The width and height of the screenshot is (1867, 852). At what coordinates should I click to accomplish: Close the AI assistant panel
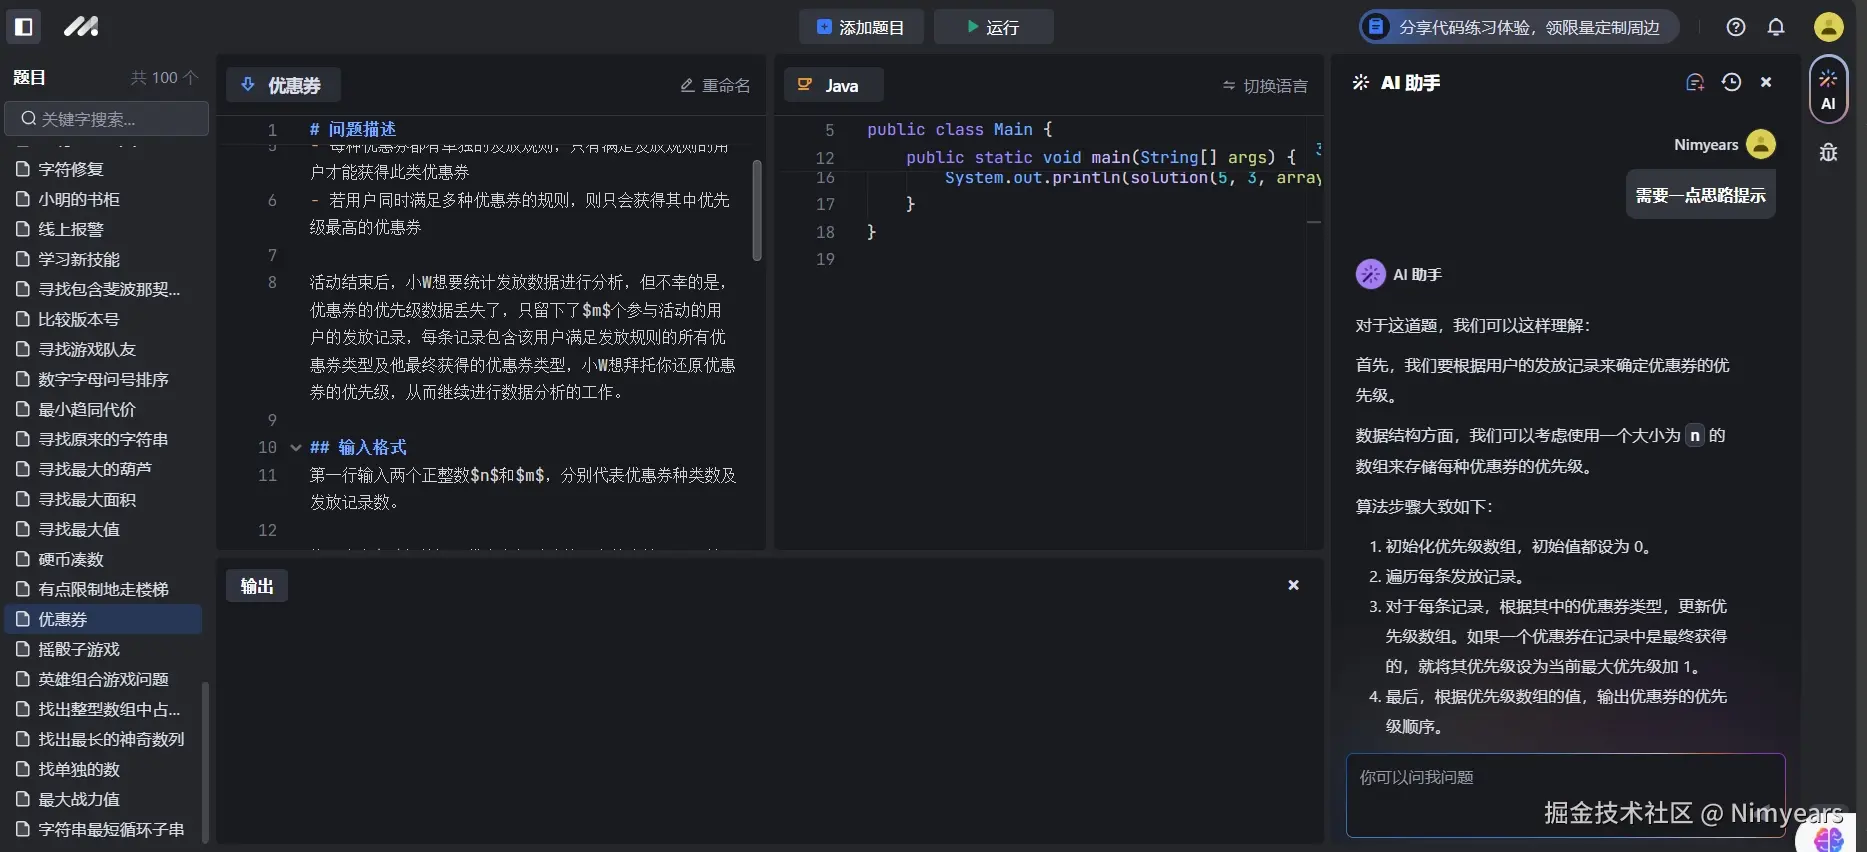pos(1766,83)
